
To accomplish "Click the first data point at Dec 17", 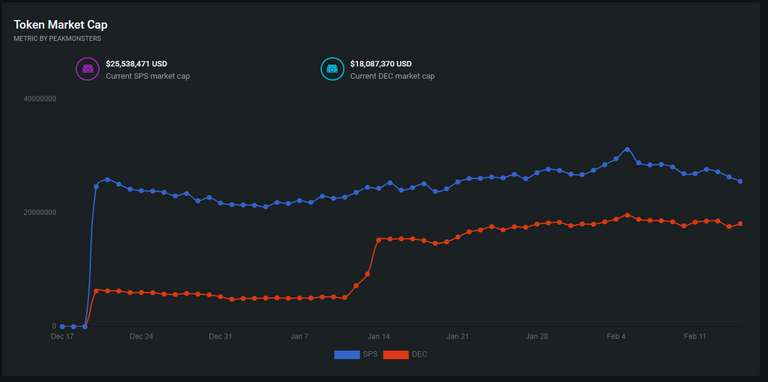I will pos(62,326).
